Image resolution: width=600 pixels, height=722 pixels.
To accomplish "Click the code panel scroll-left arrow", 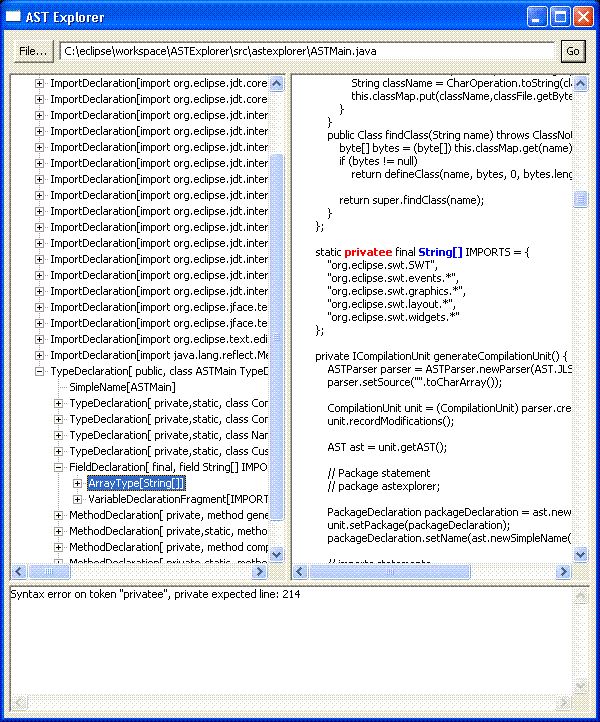I will click(x=300, y=572).
